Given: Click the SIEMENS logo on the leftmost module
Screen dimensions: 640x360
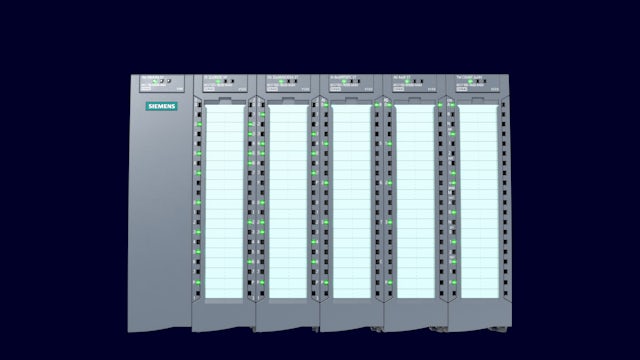Looking at the screenshot, I should coord(161,106).
